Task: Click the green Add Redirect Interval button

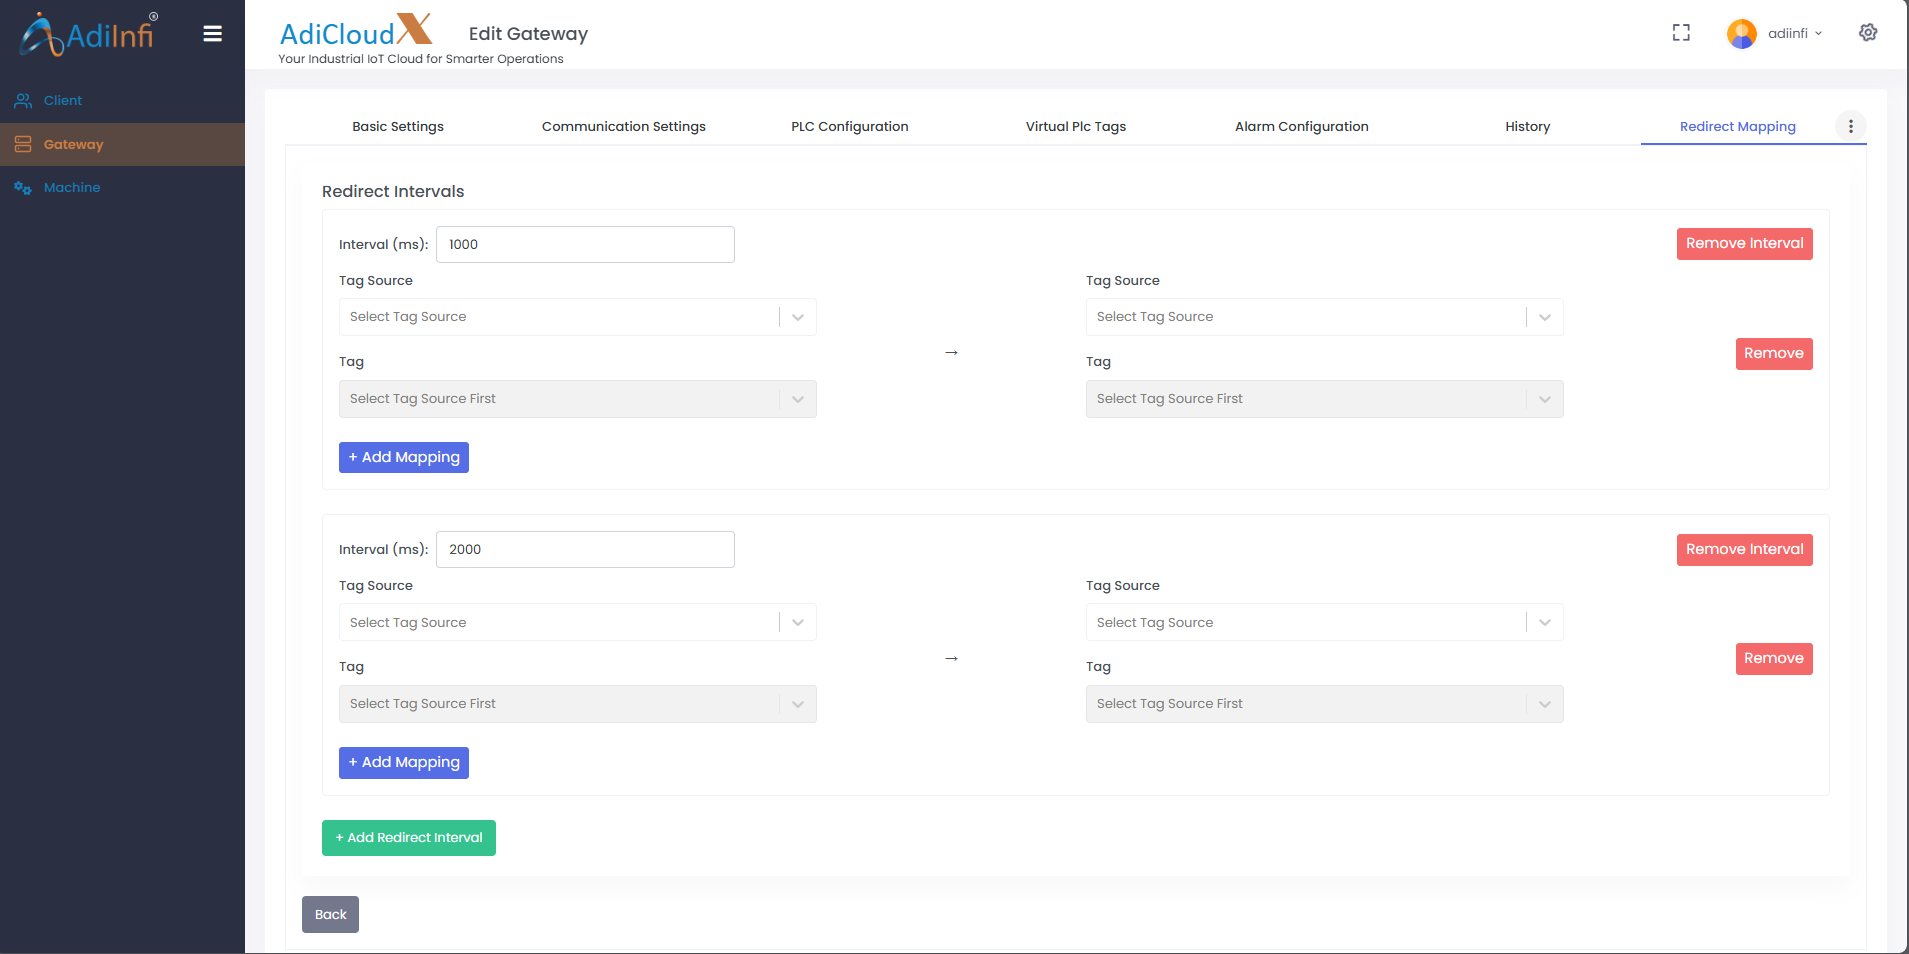Action: 408,838
